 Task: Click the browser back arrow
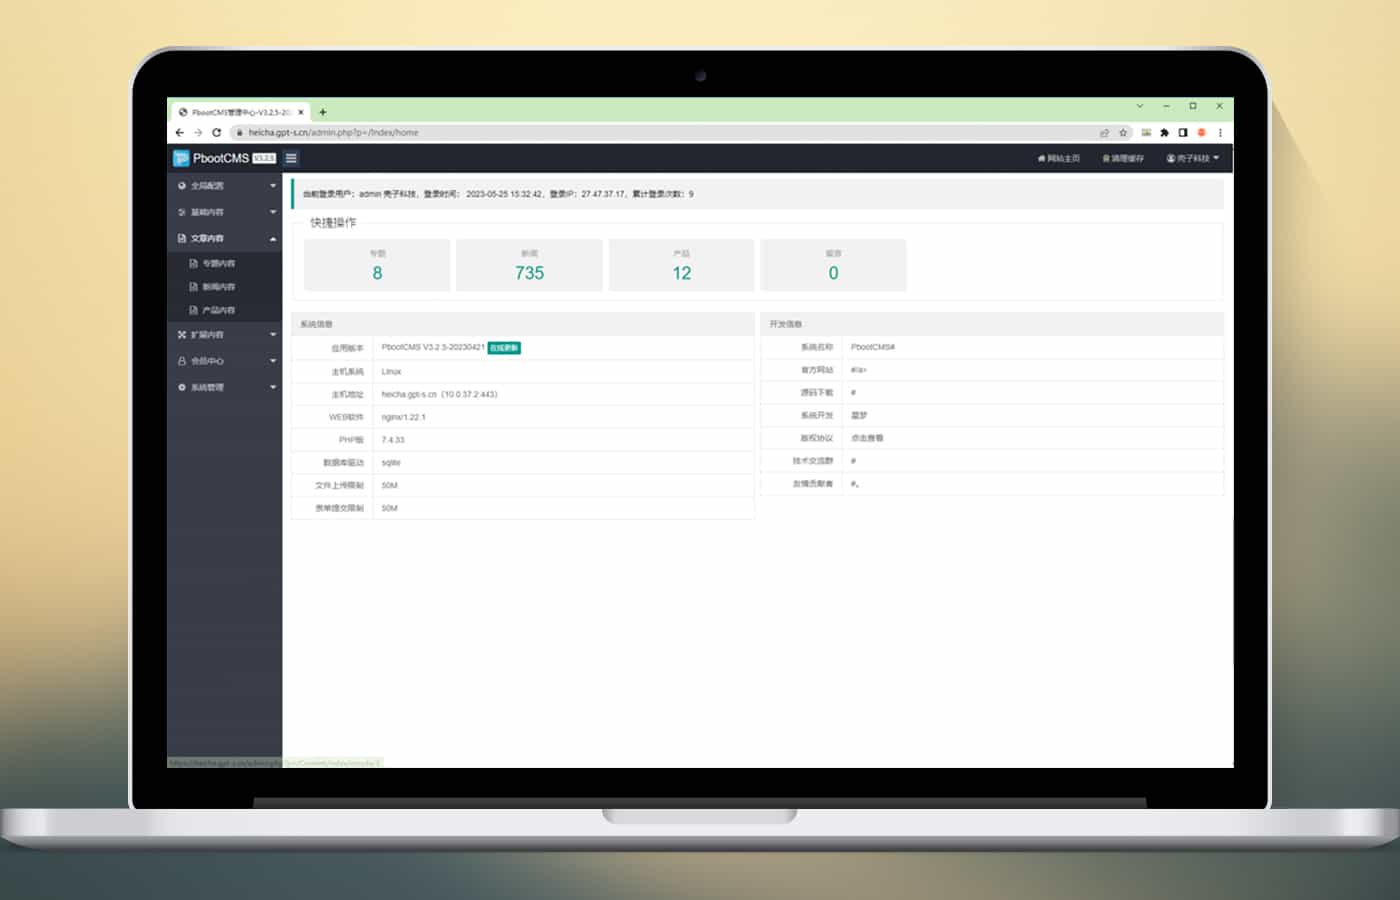(x=180, y=132)
